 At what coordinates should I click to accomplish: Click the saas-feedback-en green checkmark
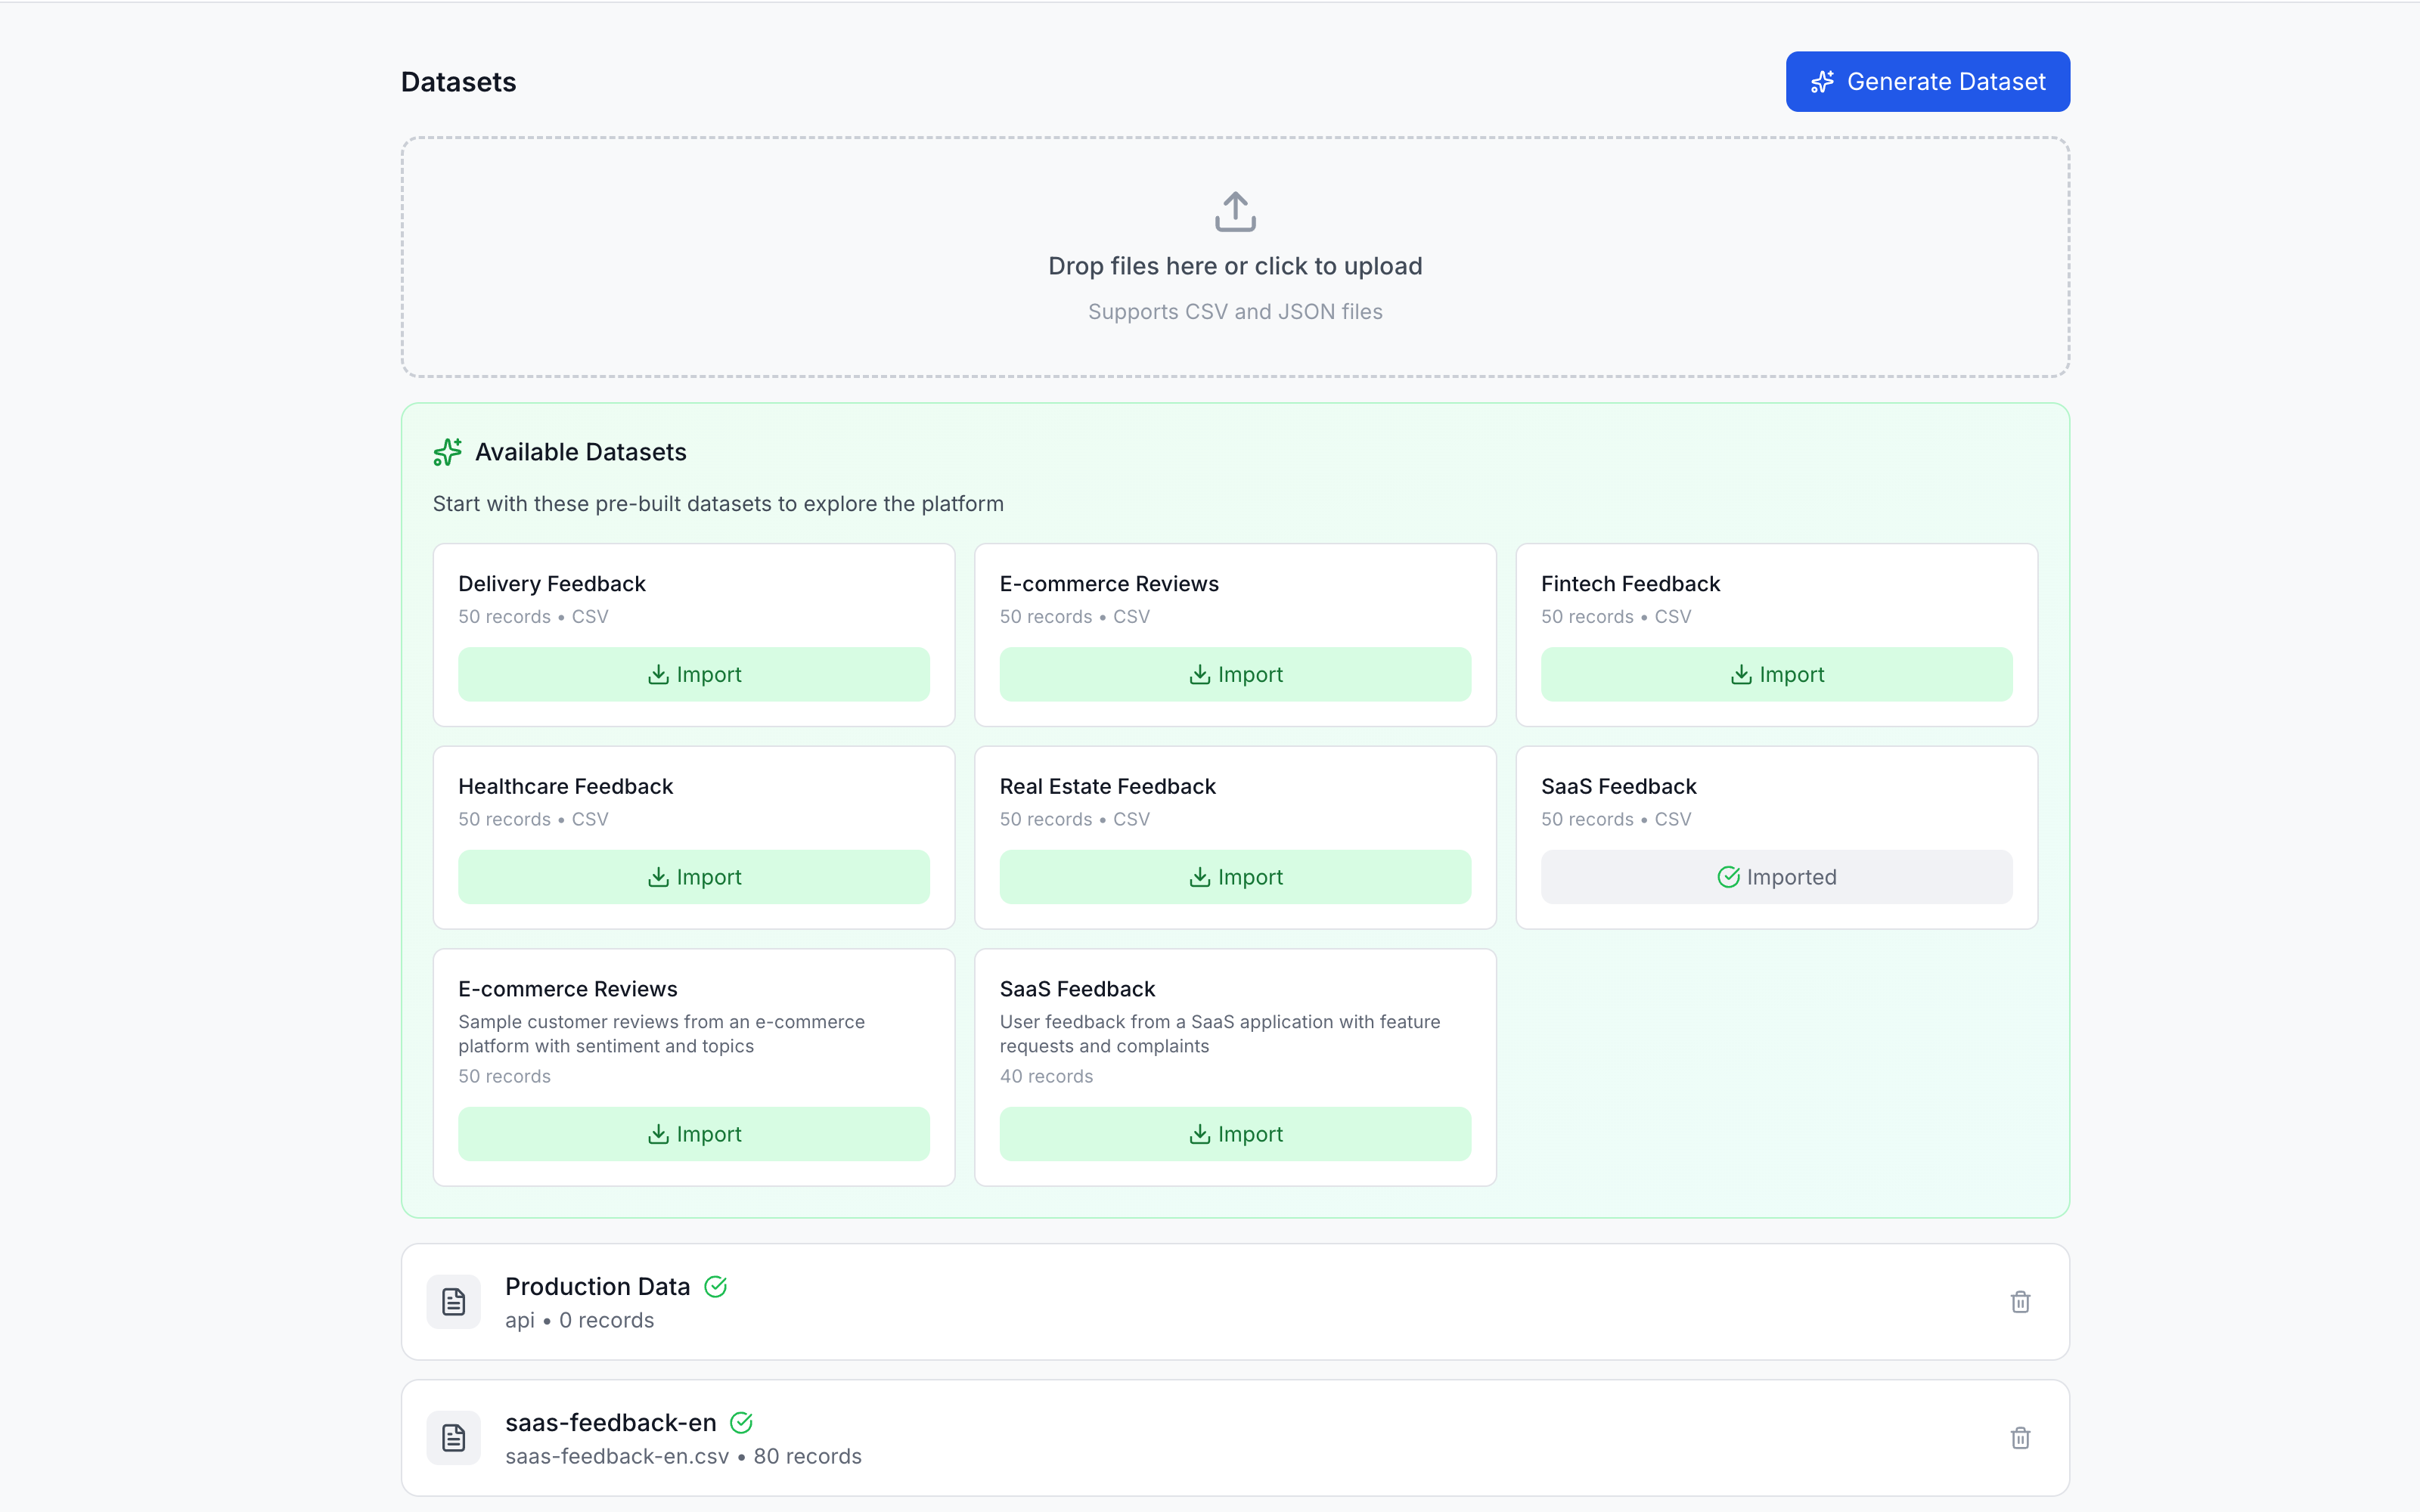click(x=741, y=1422)
